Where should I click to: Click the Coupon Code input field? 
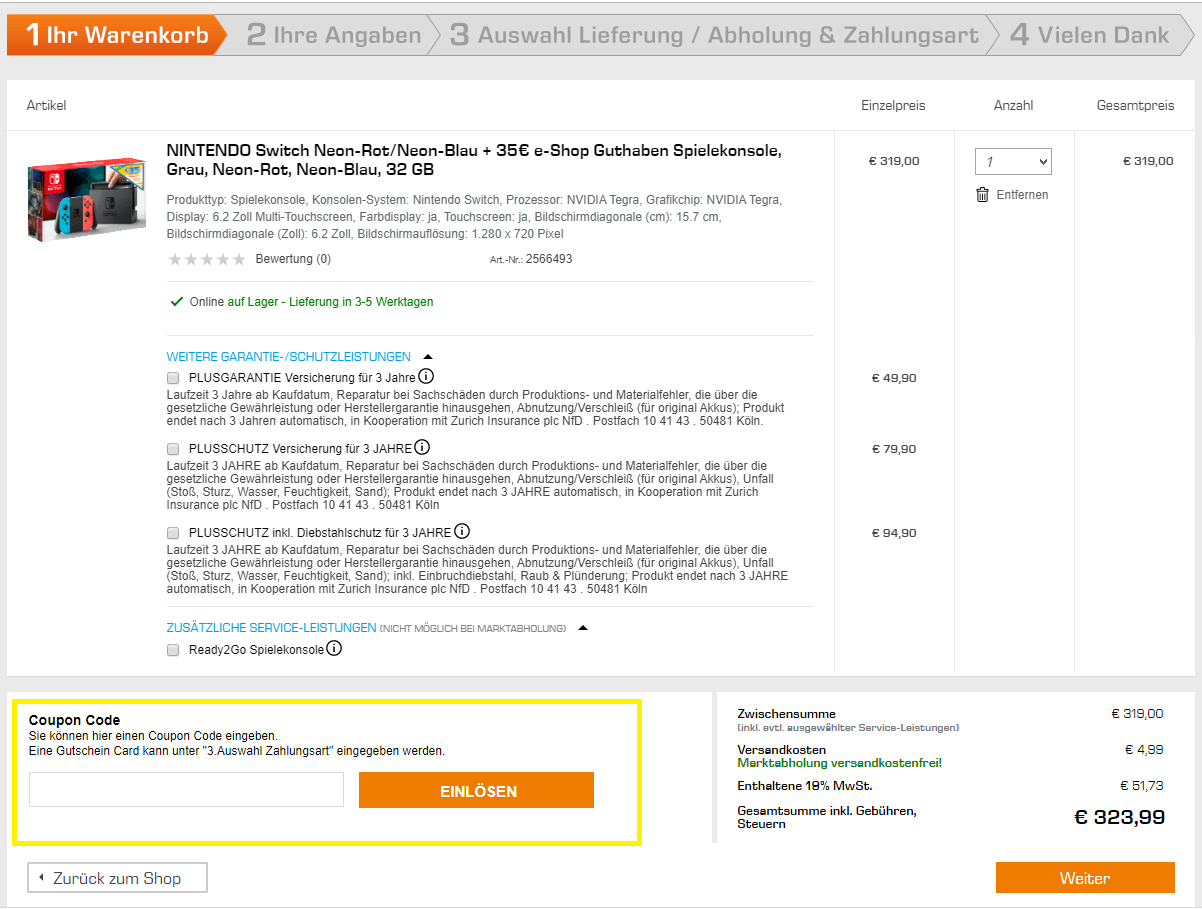pyautogui.click(x=186, y=790)
